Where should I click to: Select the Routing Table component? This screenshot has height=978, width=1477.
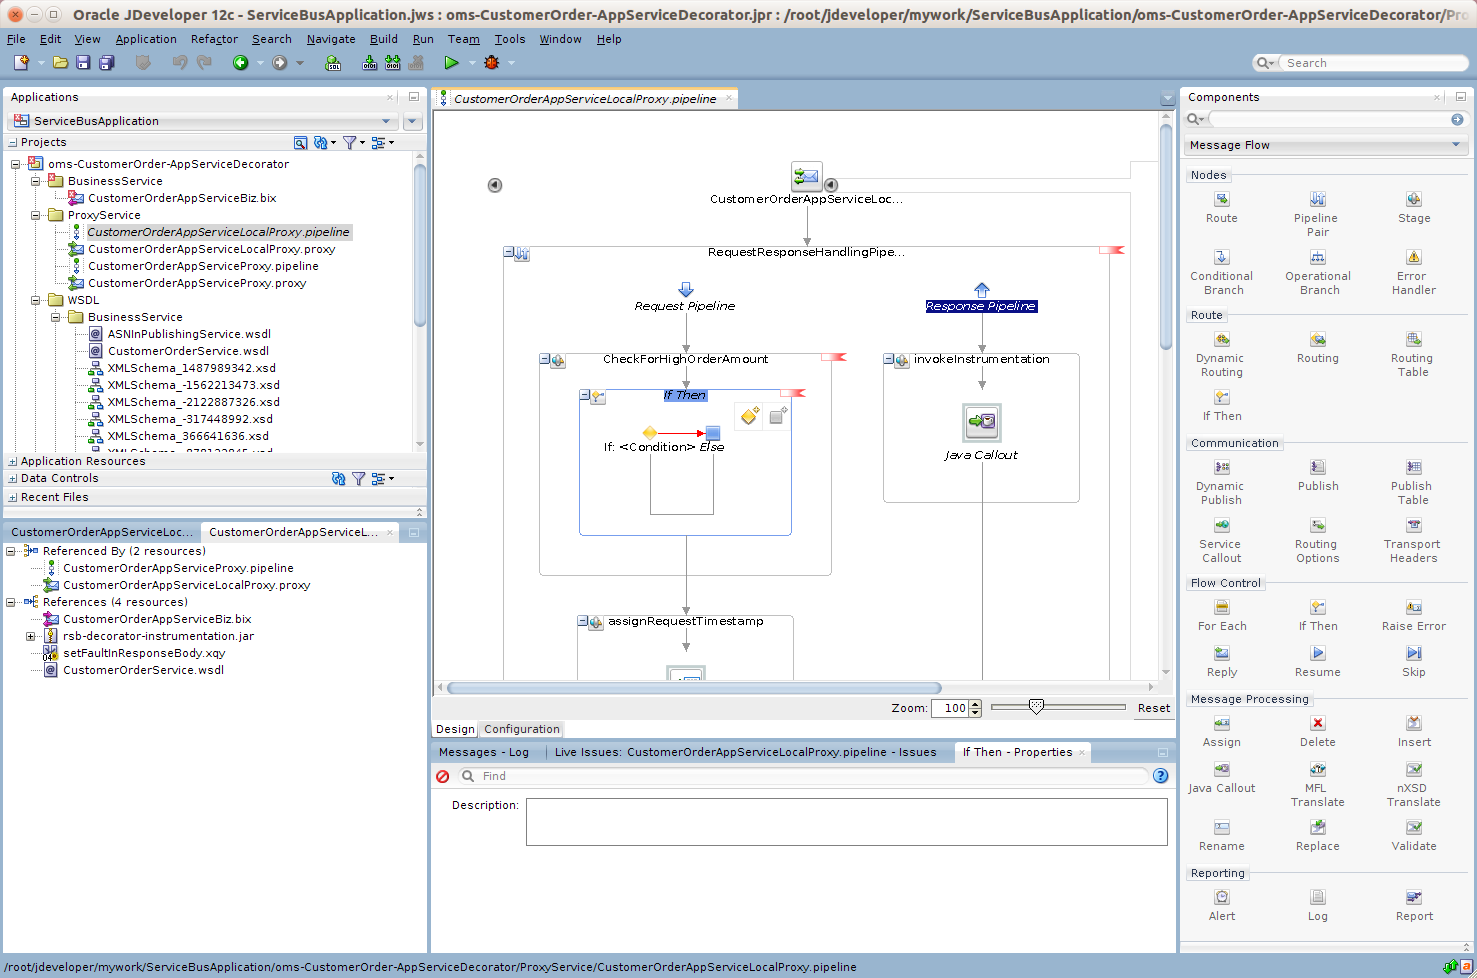[1413, 340]
